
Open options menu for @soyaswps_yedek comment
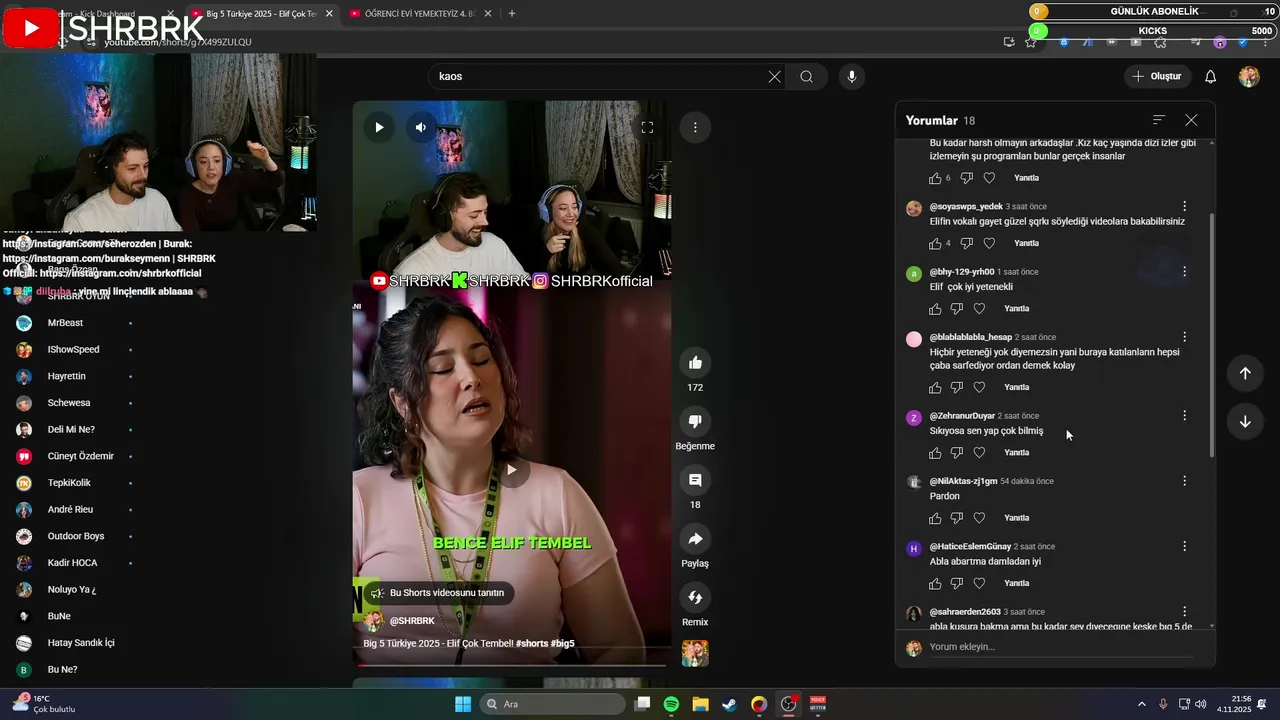click(x=1185, y=206)
